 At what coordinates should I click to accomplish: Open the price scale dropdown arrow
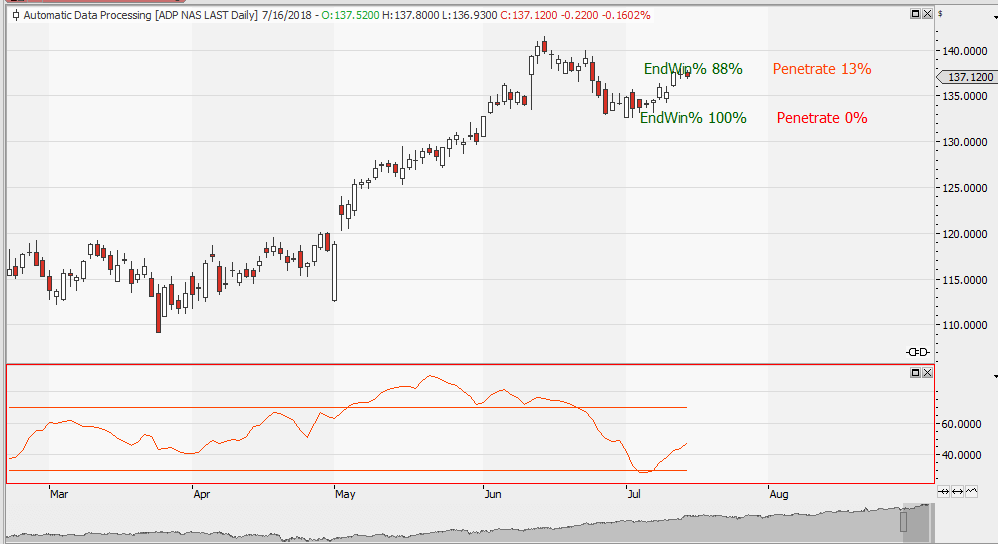[x=995, y=18]
